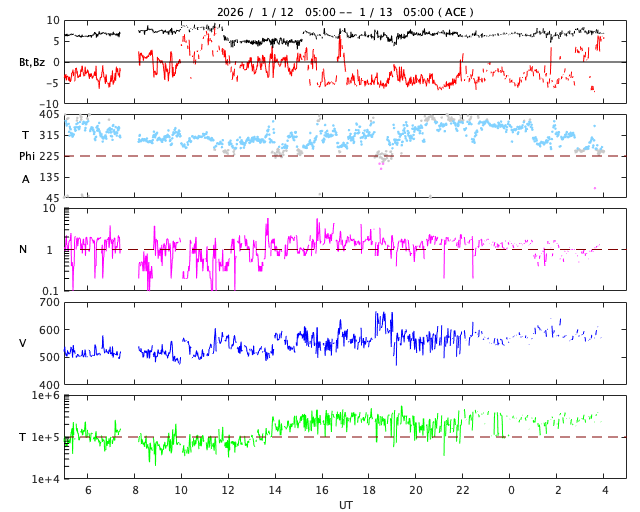
Task: Click the N density axis label
Action: pyautogui.click(x=23, y=250)
